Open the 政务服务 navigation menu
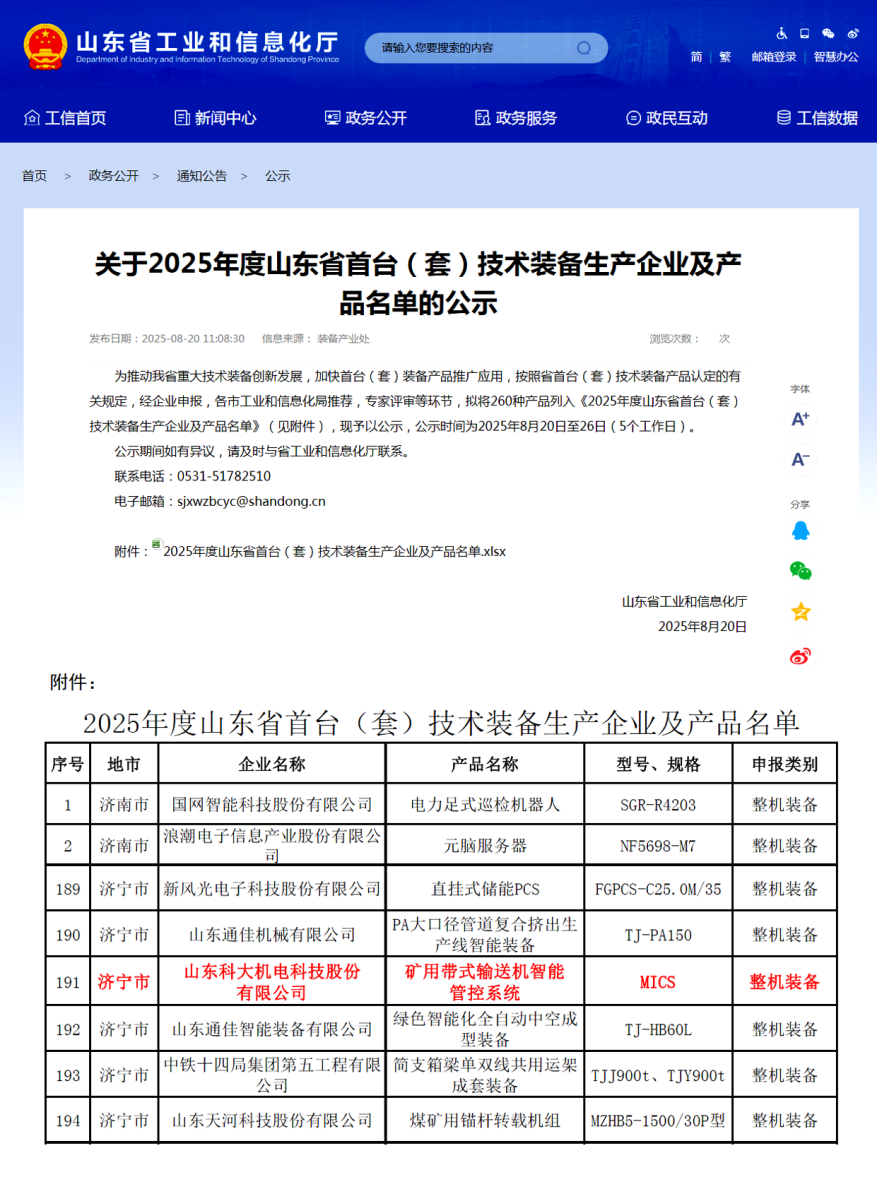 [x=516, y=118]
